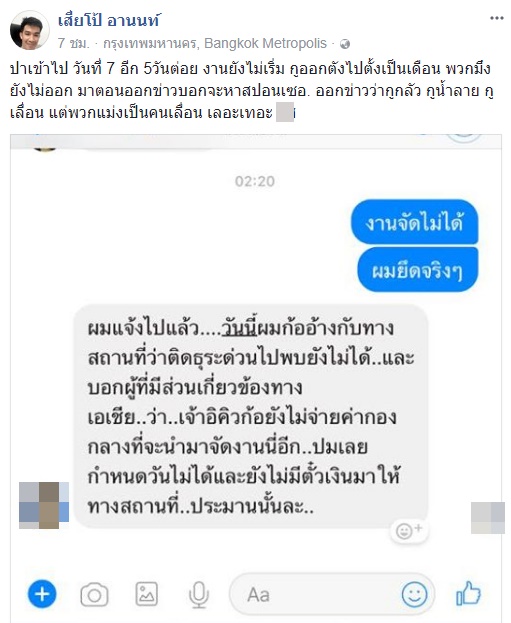Screen dimensions: 511x623
Task: Click the 7 ชม. post timestamp
Action: [74, 43]
